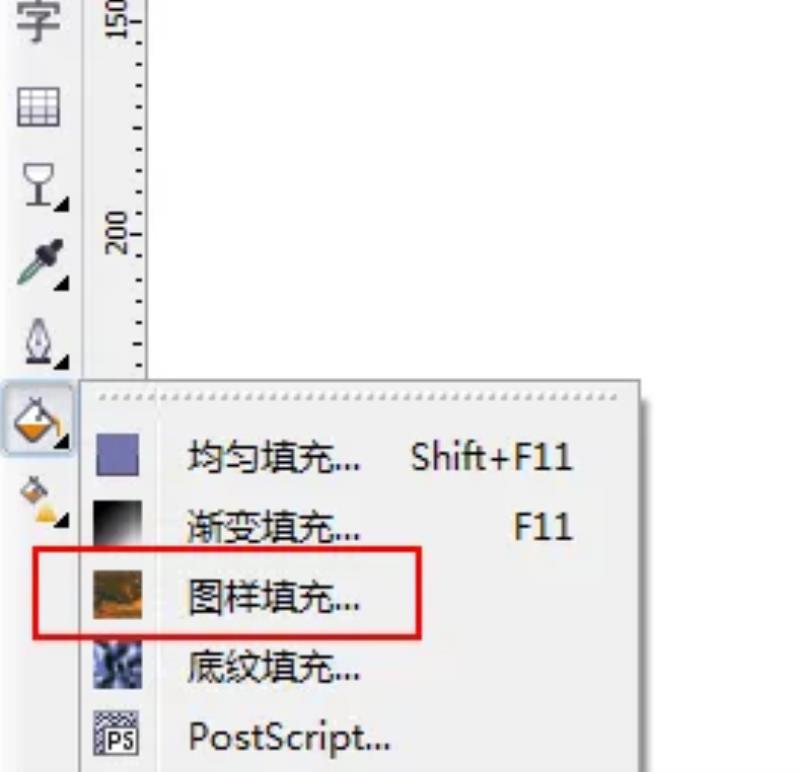
Task: Click the Fill bucket tool
Action: pyautogui.click(x=37, y=419)
